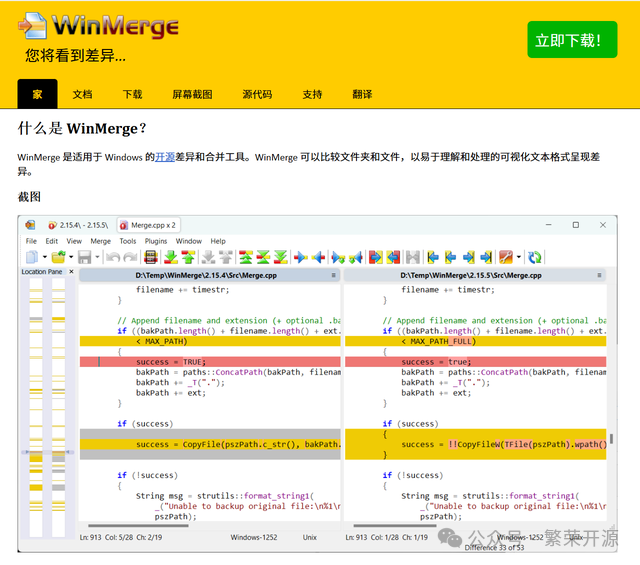Viewport: 640px width, 565px height.
Task: Open the Merge menu
Action: pyautogui.click(x=100, y=241)
